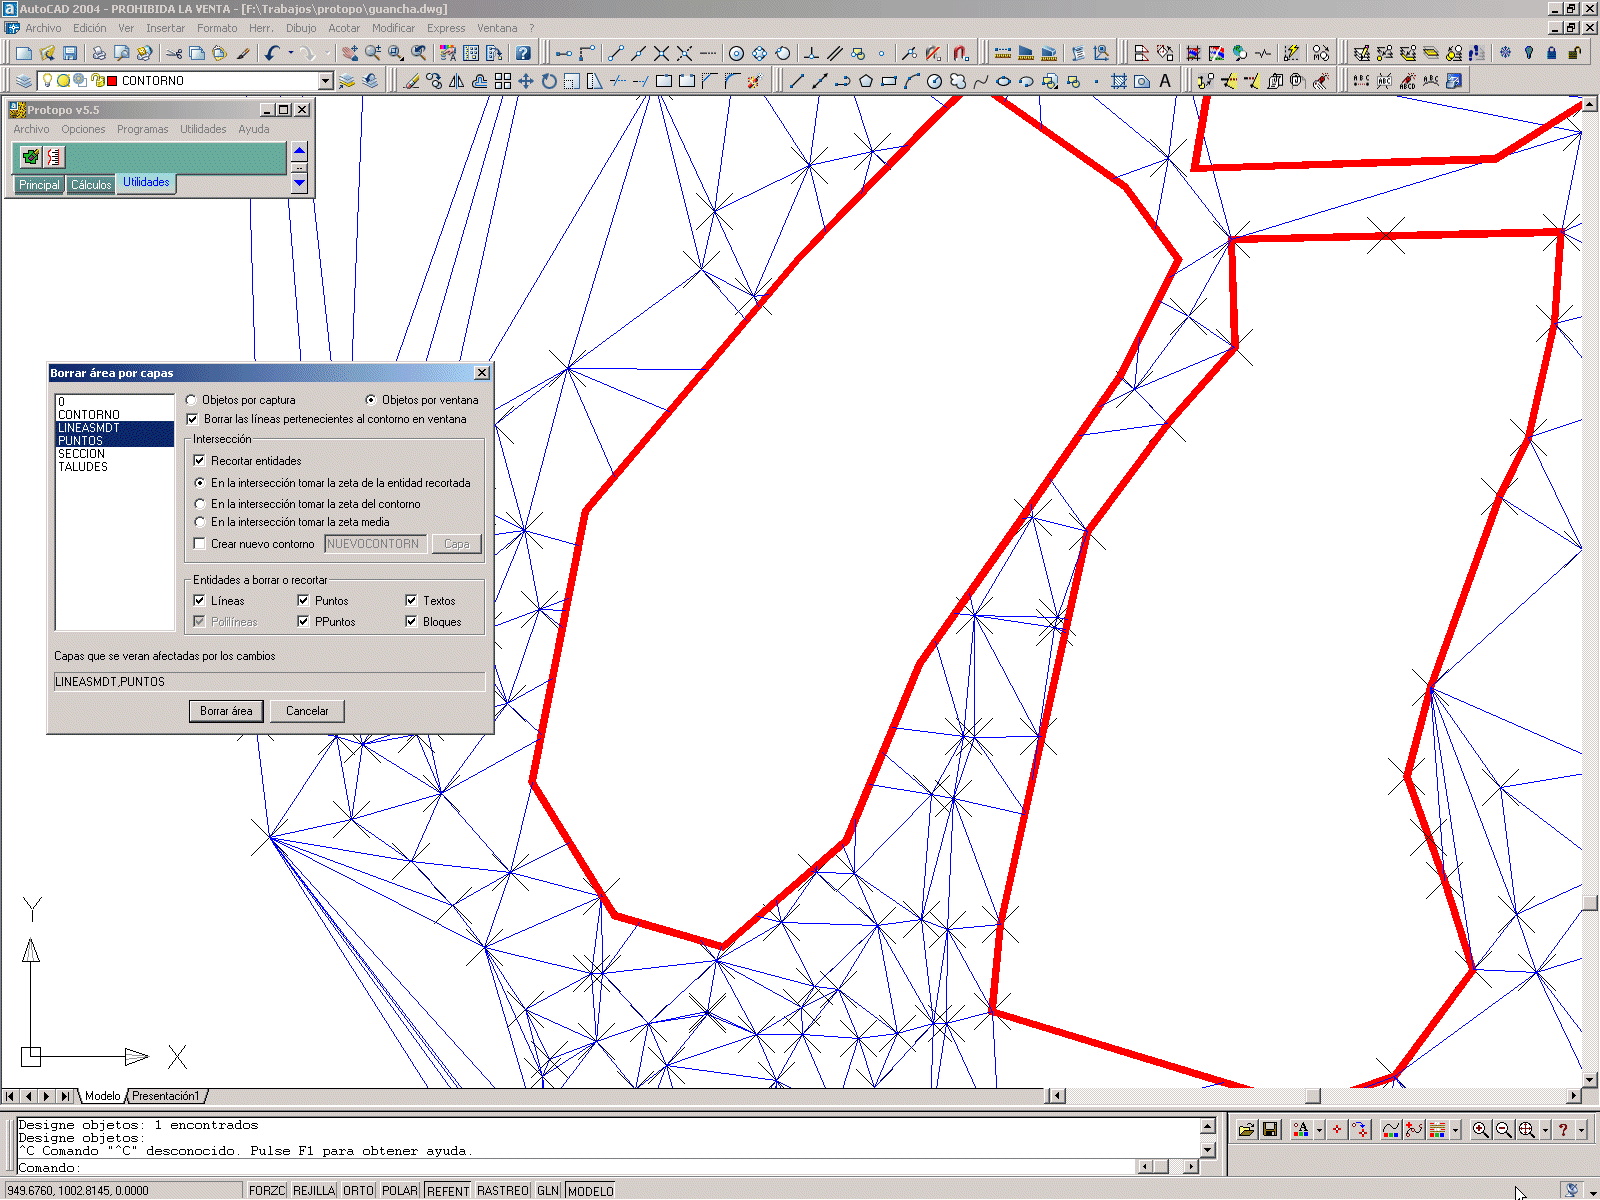The height and width of the screenshot is (1200, 1600).
Task: Open dropdown beside zoom extents icon in bottom toolbar
Action: (x=1546, y=1129)
